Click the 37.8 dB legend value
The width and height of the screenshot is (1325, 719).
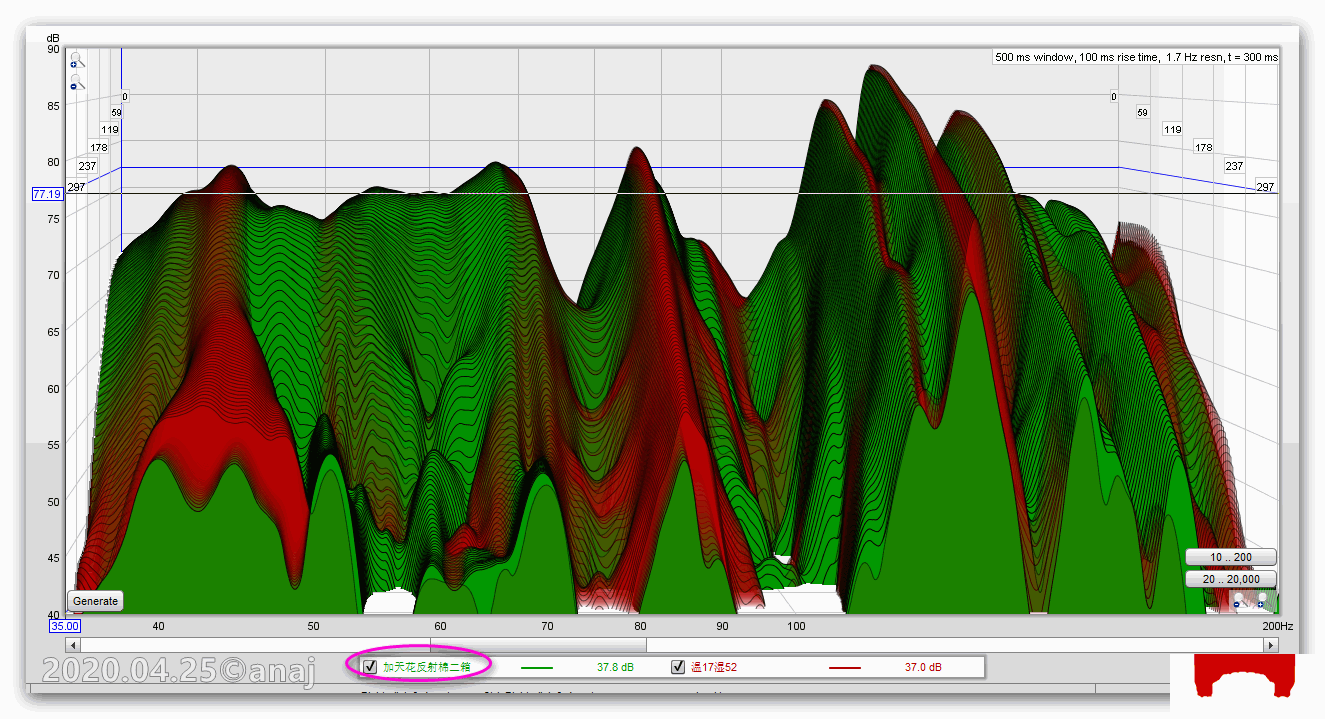tap(615, 667)
